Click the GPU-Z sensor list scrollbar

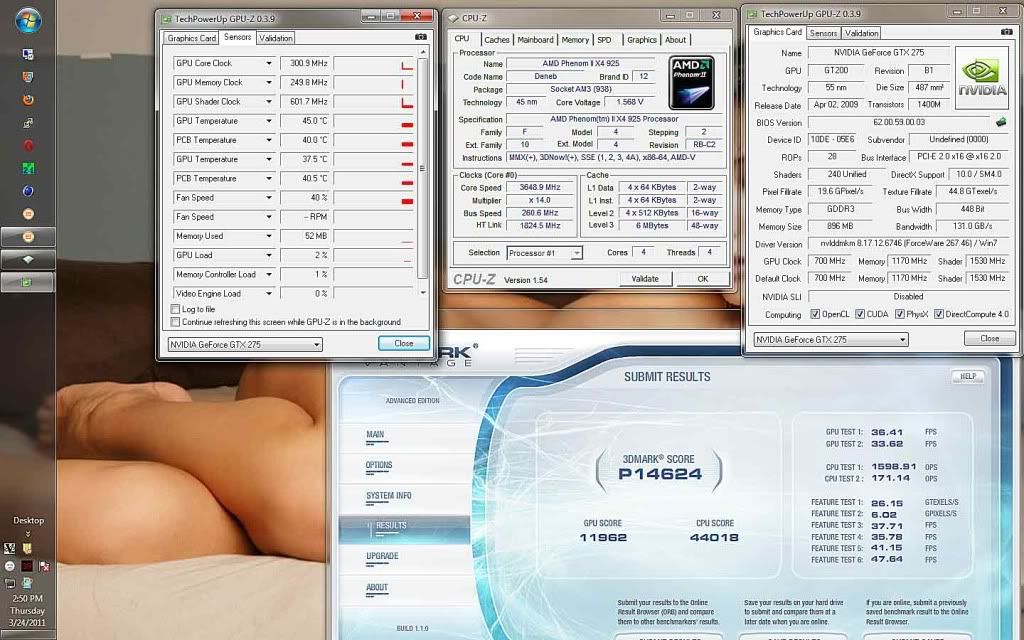[x=423, y=168]
